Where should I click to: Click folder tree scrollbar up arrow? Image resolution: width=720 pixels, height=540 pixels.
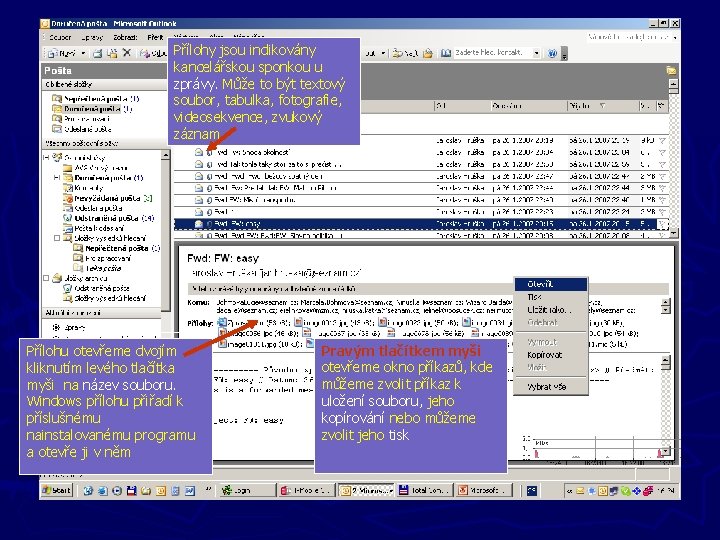point(165,155)
